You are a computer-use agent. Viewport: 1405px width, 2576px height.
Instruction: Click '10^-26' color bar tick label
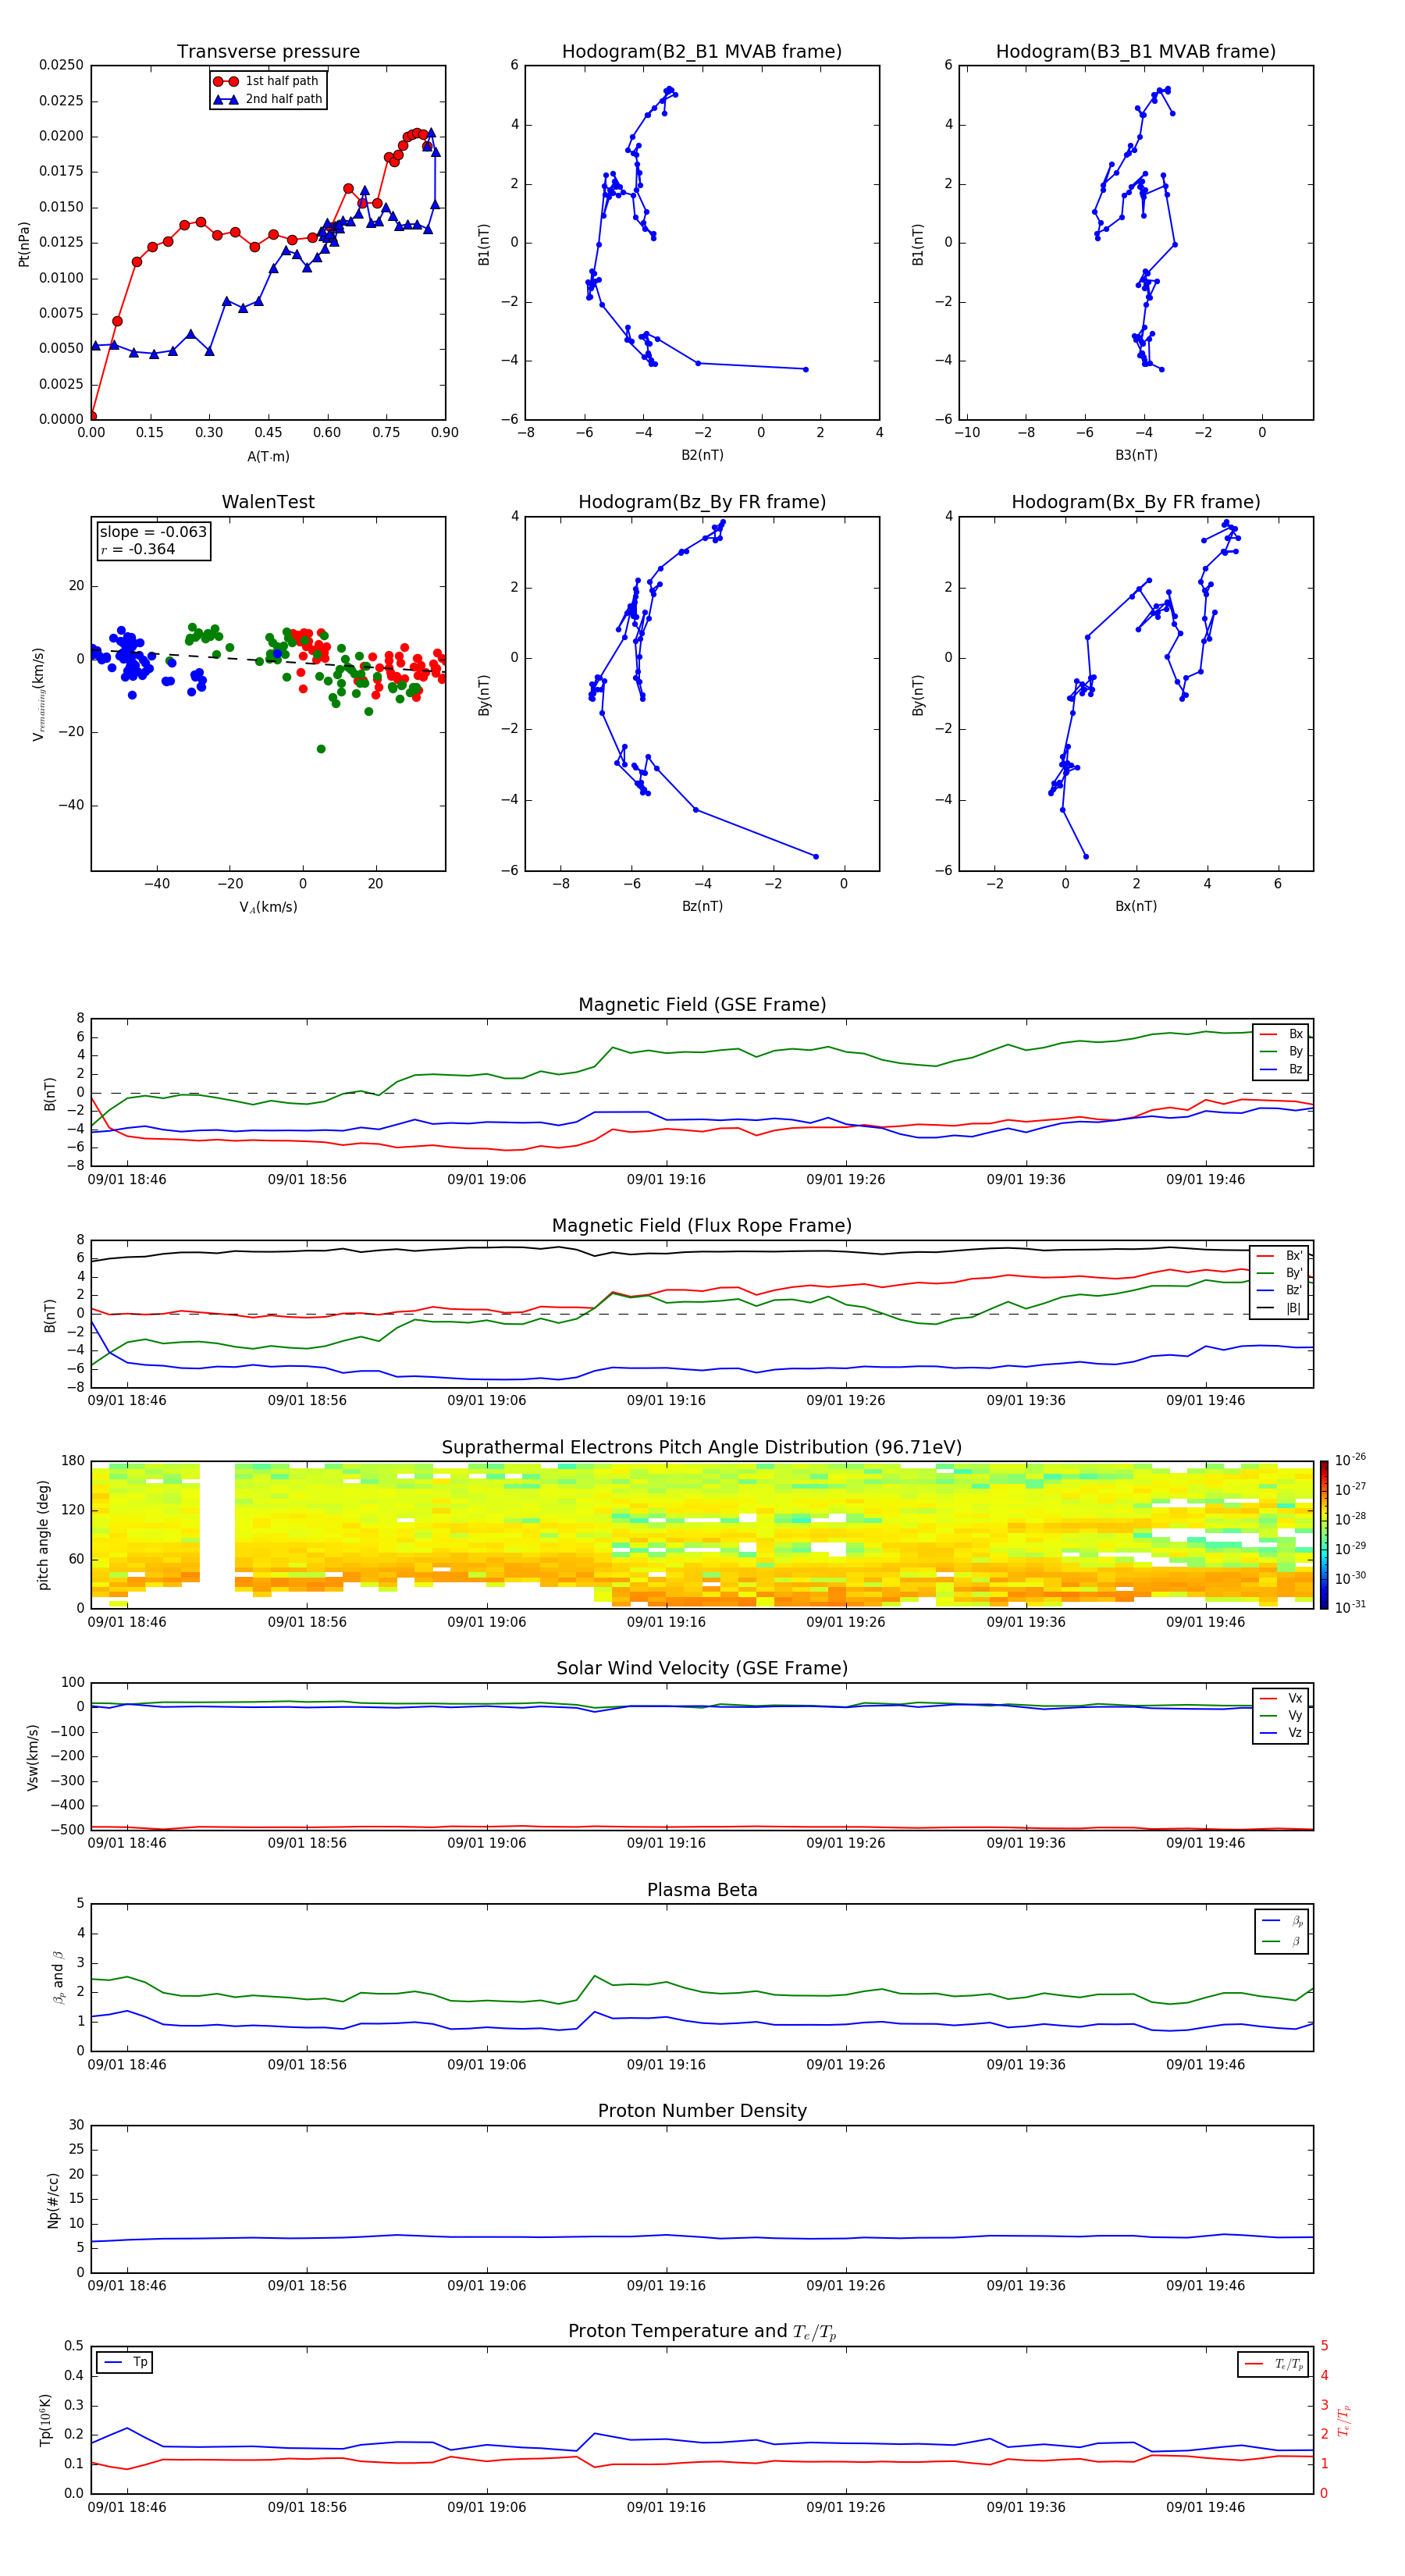click(x=1350, y=1460)
